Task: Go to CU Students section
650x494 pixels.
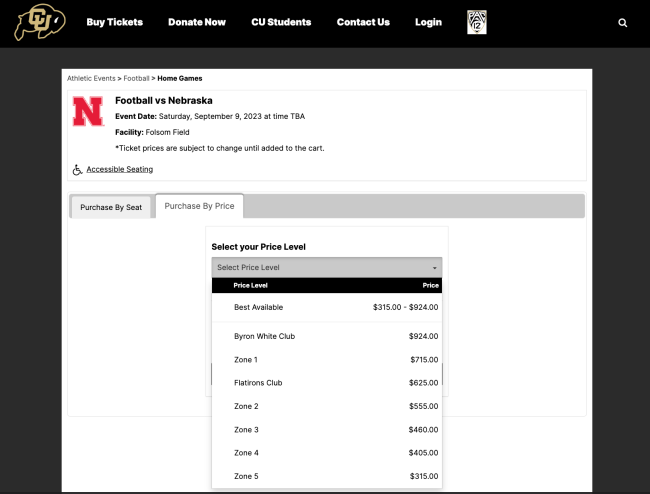Action: click(x=281, y=22)
